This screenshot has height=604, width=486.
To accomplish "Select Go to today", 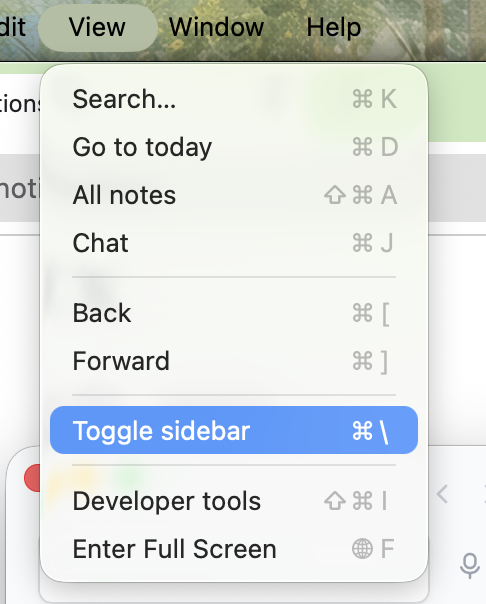I will tap(234, 147).
